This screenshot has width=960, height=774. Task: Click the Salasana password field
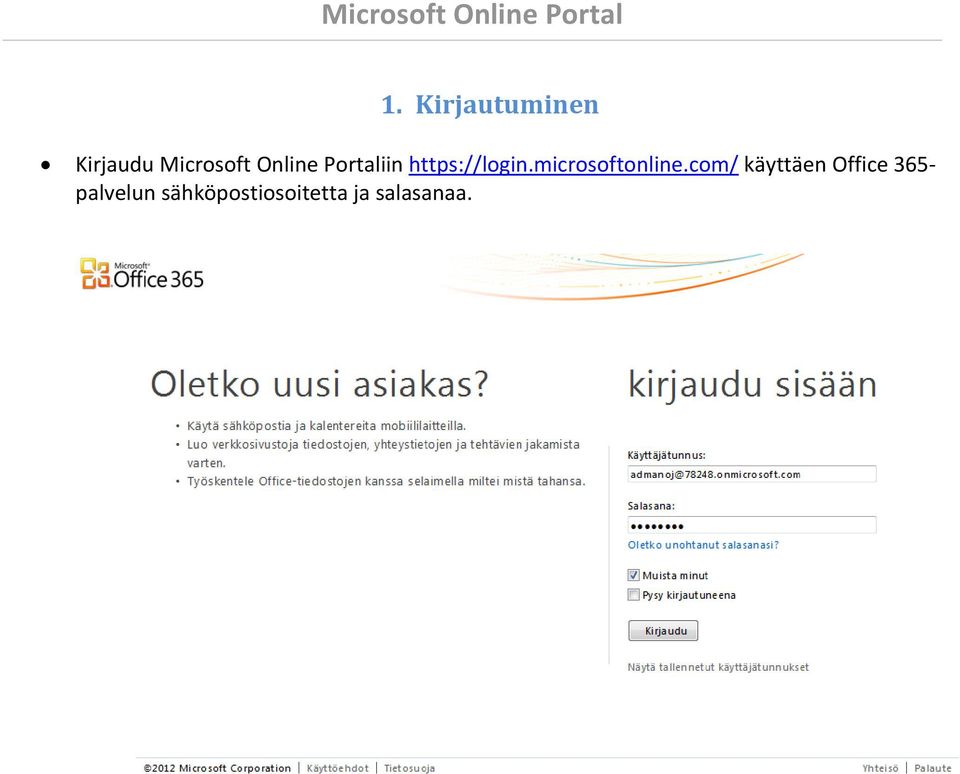point(752,525)
